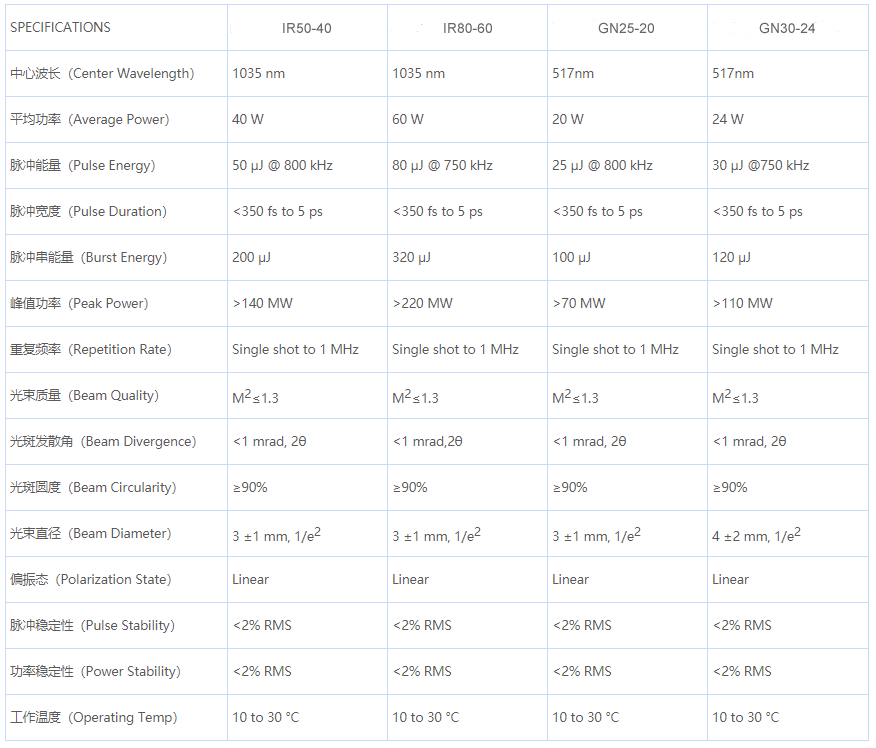The height and width of the screenshot is (748, 876).
Task: Click the GN30-24 column header
Action: (x=787, y=28)
